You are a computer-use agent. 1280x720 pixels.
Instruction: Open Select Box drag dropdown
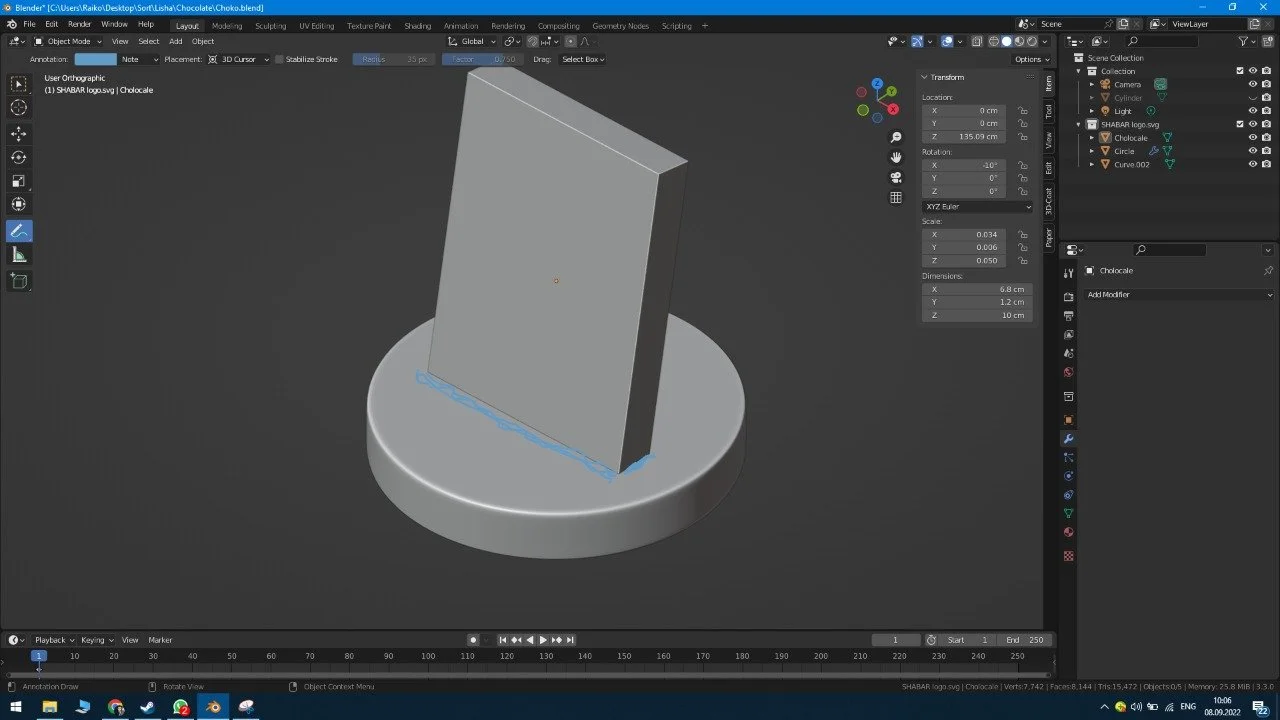click(x=582, y=59)
